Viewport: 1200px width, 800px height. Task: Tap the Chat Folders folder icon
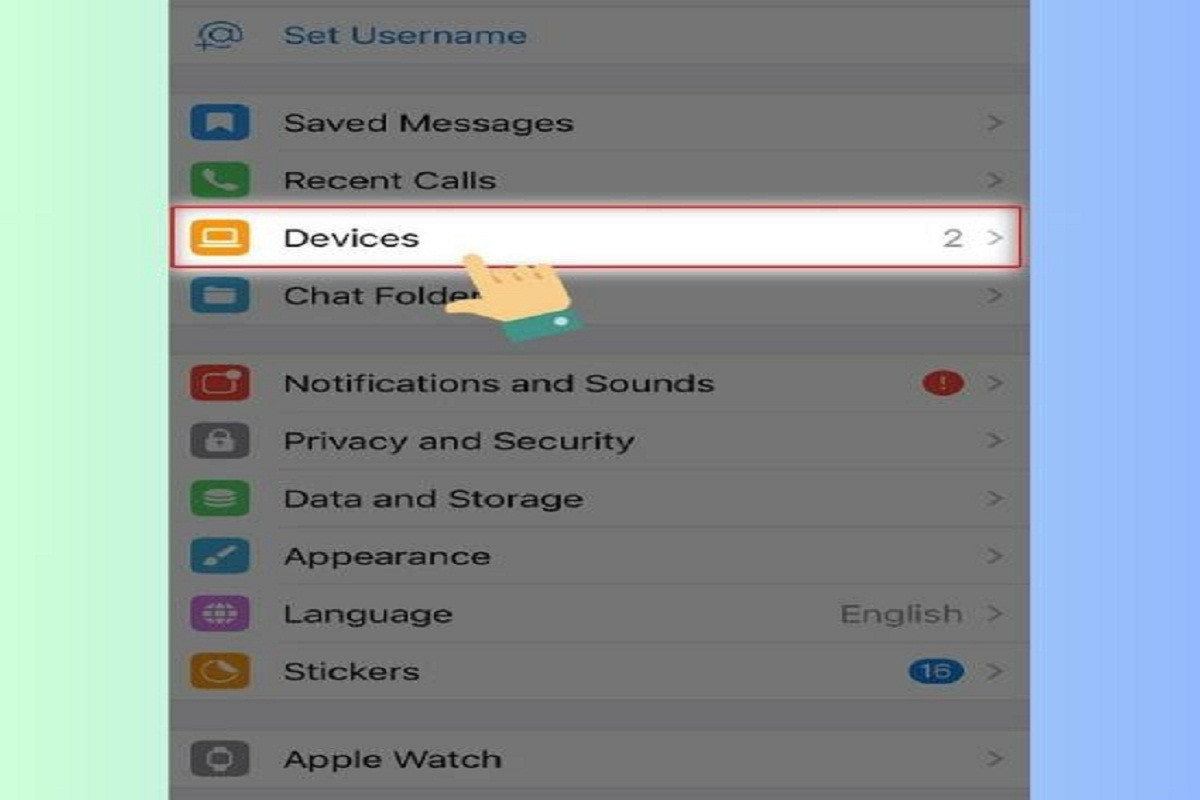coord(220,296)
